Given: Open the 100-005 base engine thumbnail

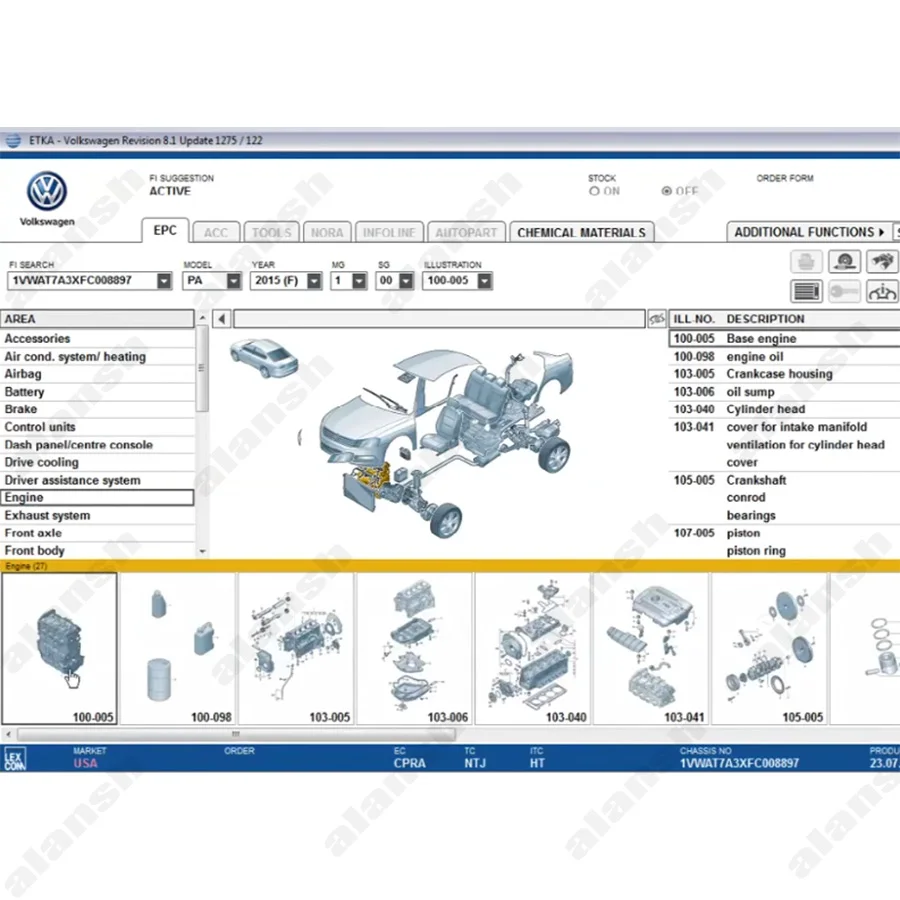Looking at the screenshot, I should click(x=60, y=649).
